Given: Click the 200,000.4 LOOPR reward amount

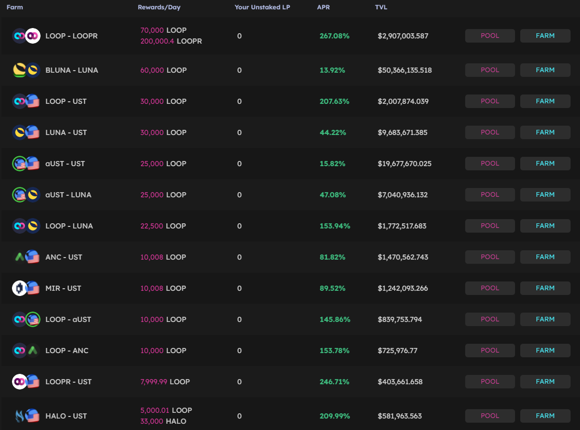Looking at the screenshot, I should tap(171, 41).
